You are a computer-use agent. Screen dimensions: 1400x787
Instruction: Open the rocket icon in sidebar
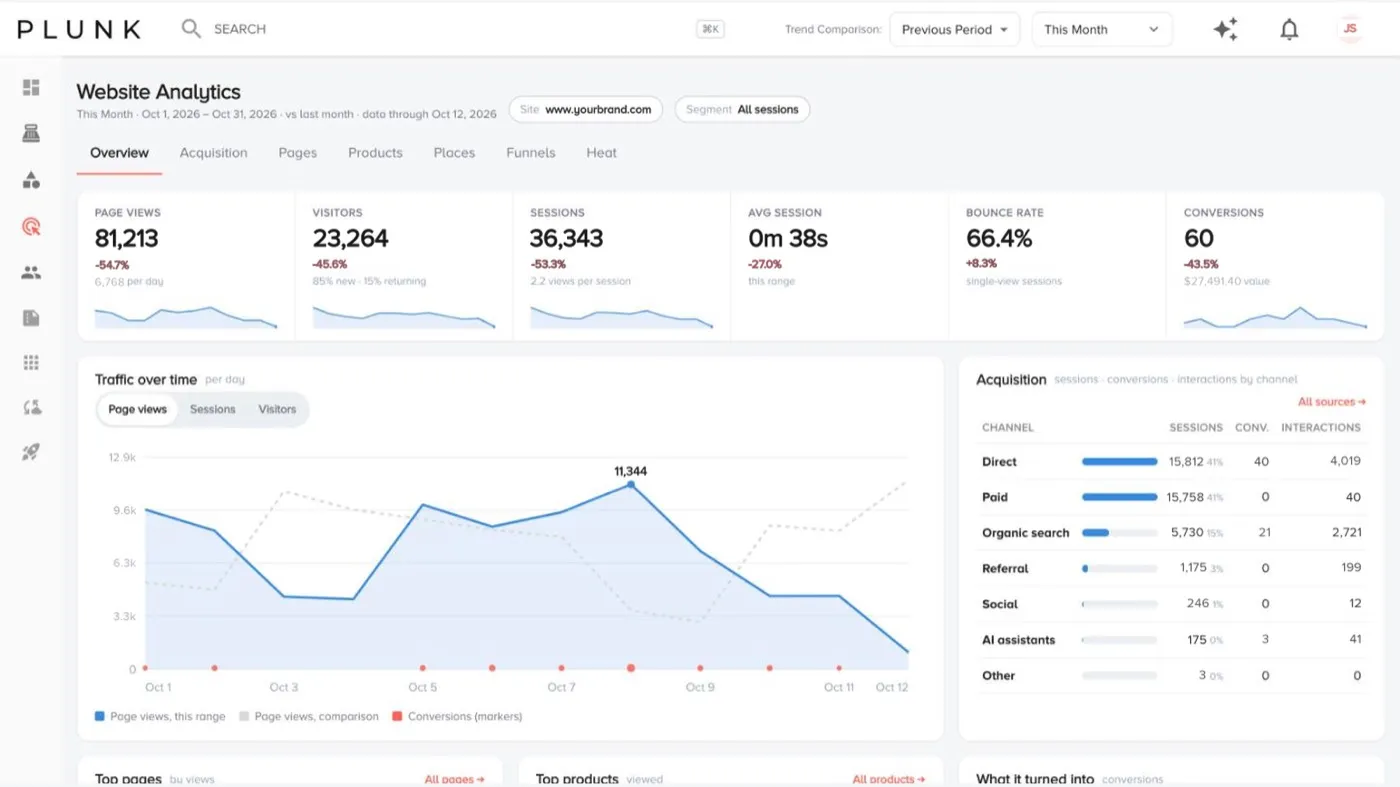point(31,453)
